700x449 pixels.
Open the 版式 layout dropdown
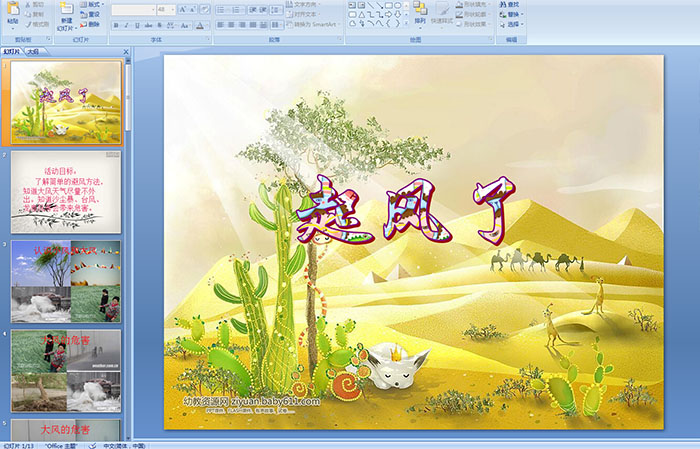pyautogui.click(x=92, y=4)
